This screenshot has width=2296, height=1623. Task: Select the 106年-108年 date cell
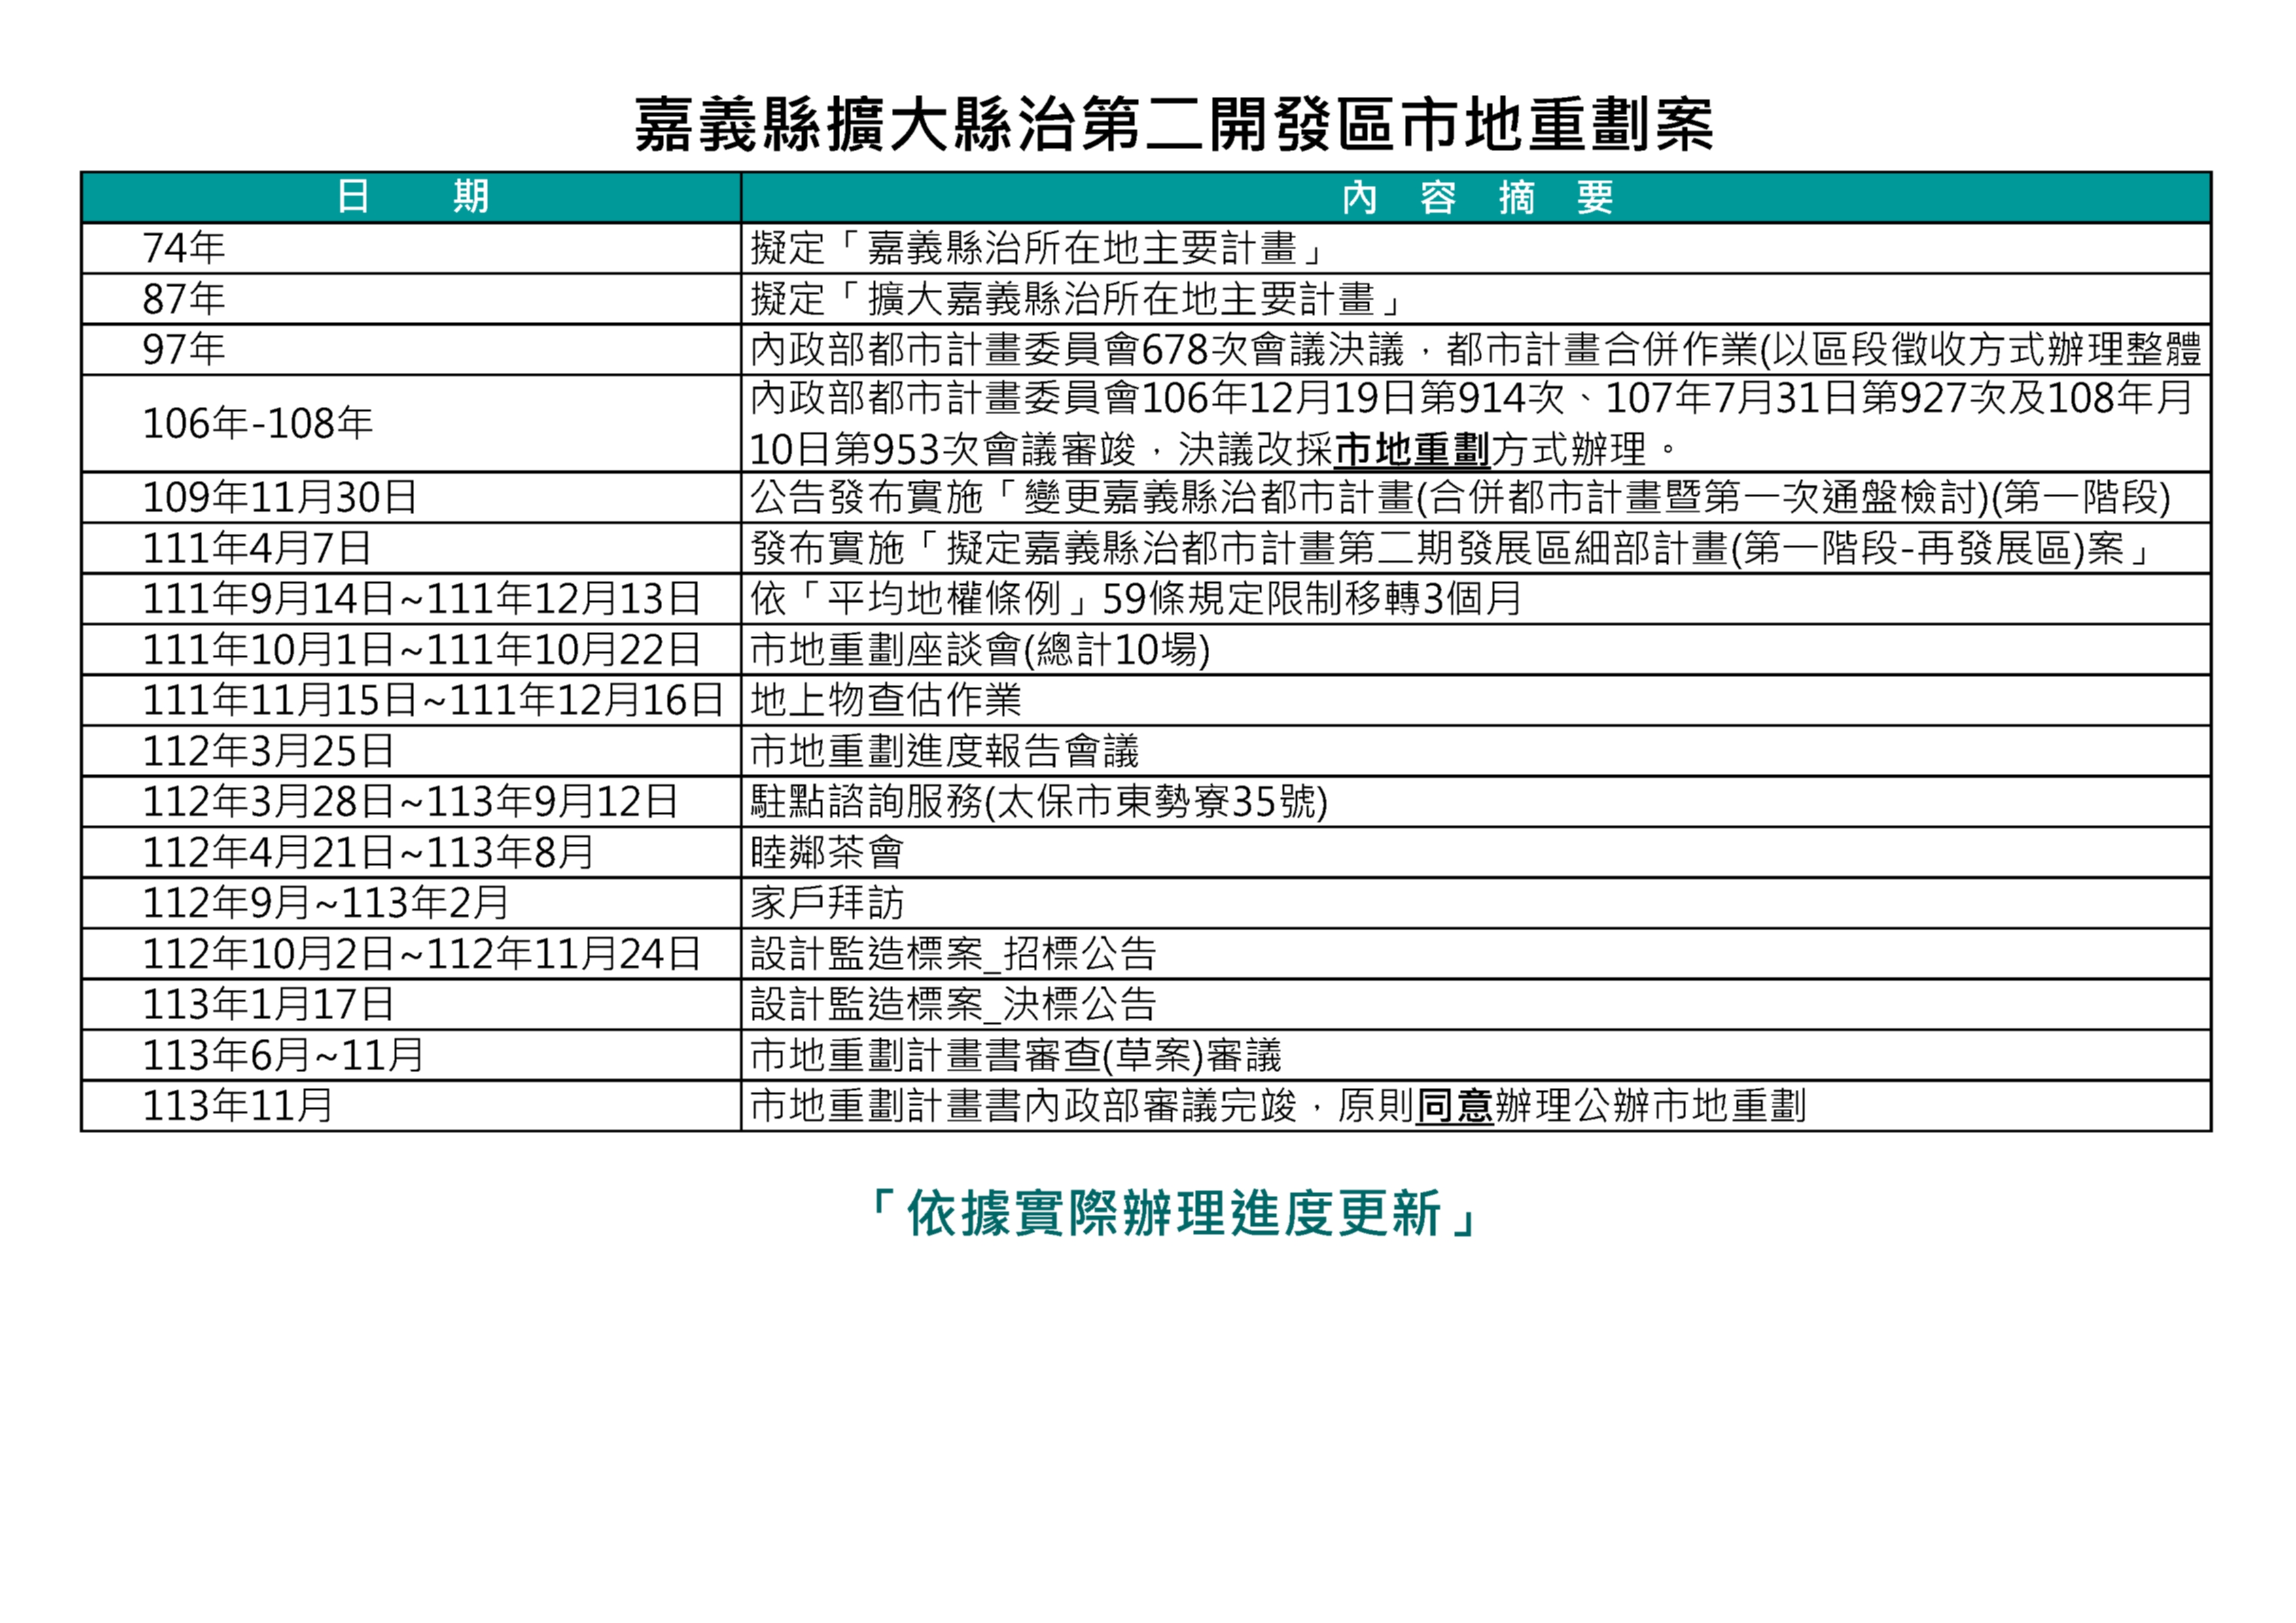point(411,424)
